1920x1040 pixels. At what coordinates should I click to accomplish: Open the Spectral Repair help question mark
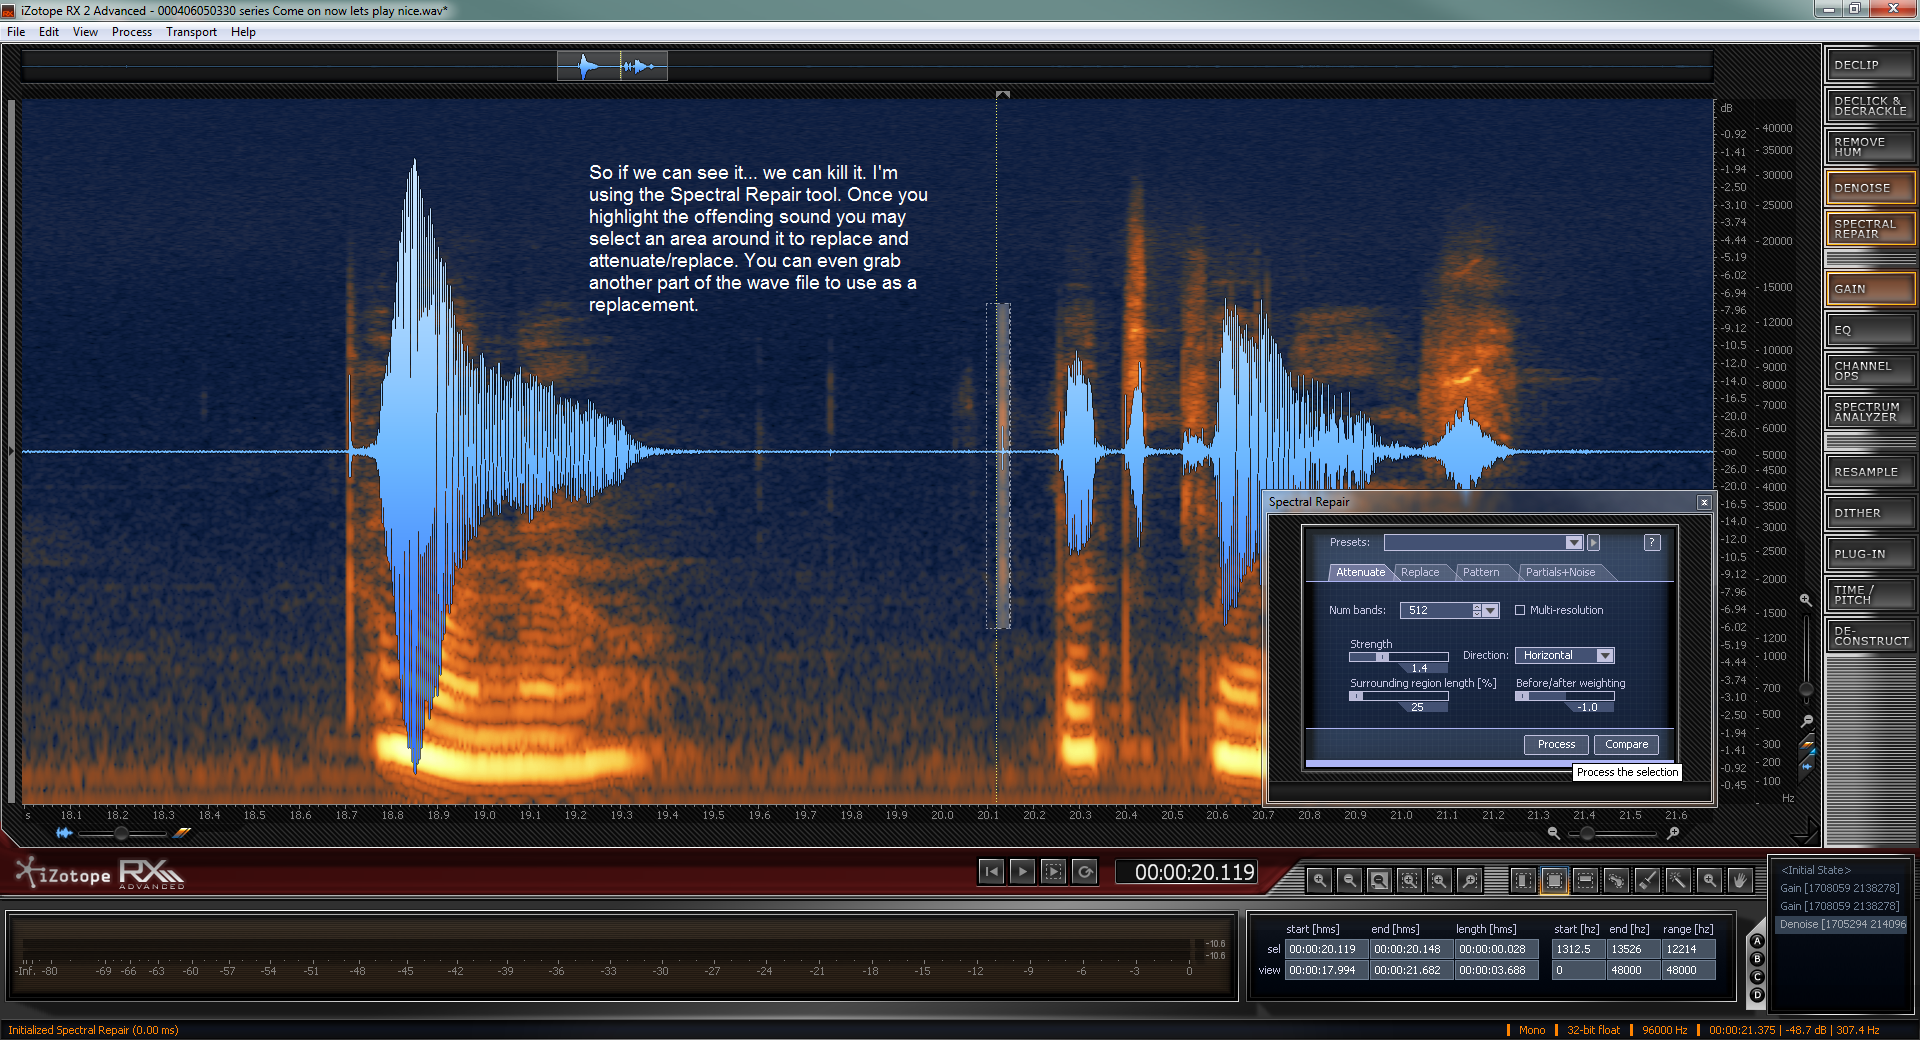tap(1652, 542)
